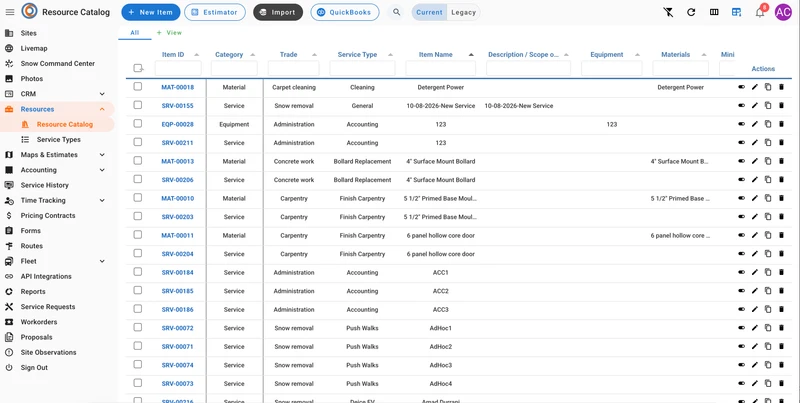The height and width of the screenshot is (403, 800).
Task: Sort by Category column arrow
Action: pos(253,55)
